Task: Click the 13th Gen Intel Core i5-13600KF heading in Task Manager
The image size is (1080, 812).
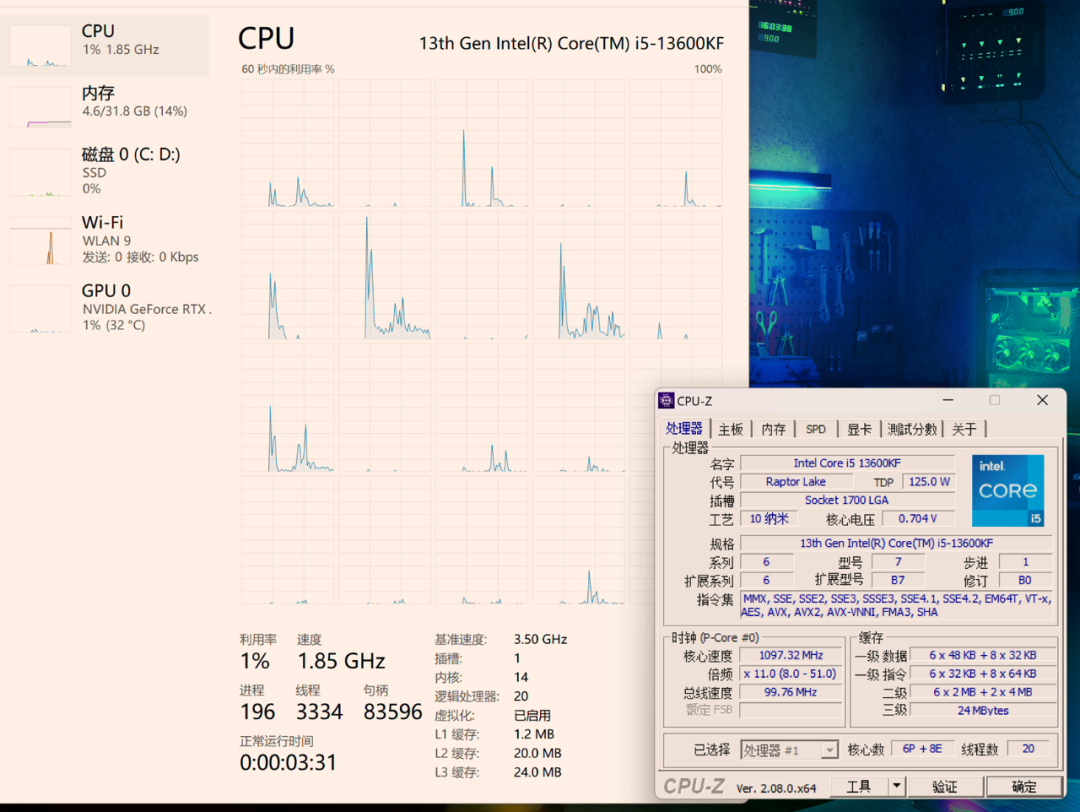Action: click(x=571, y=43)
